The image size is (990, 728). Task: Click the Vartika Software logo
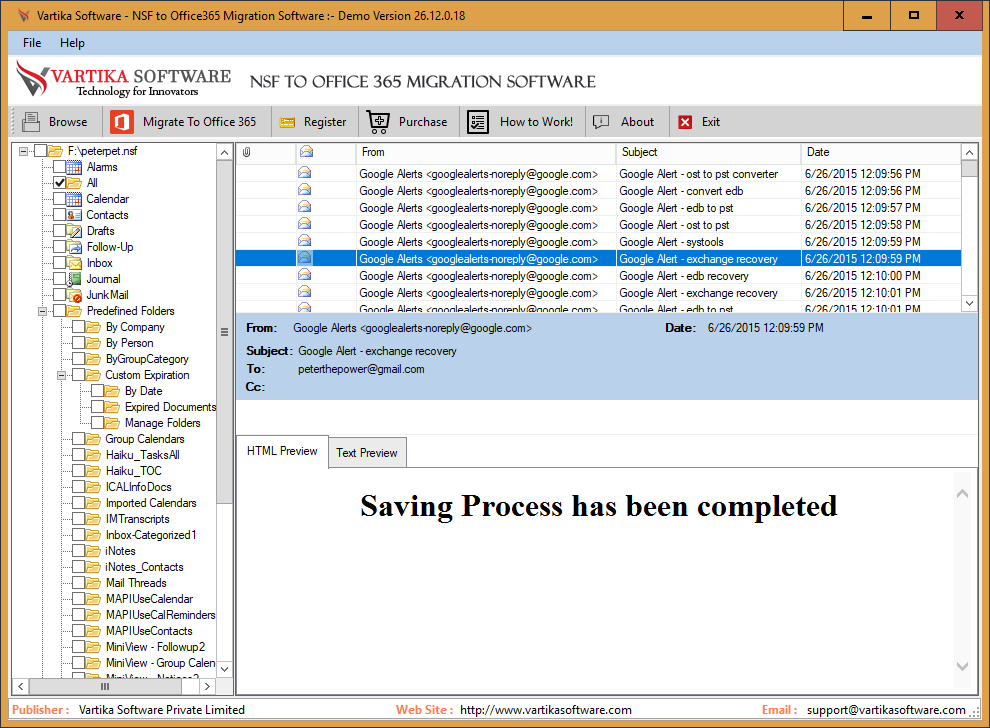point(123,80)
